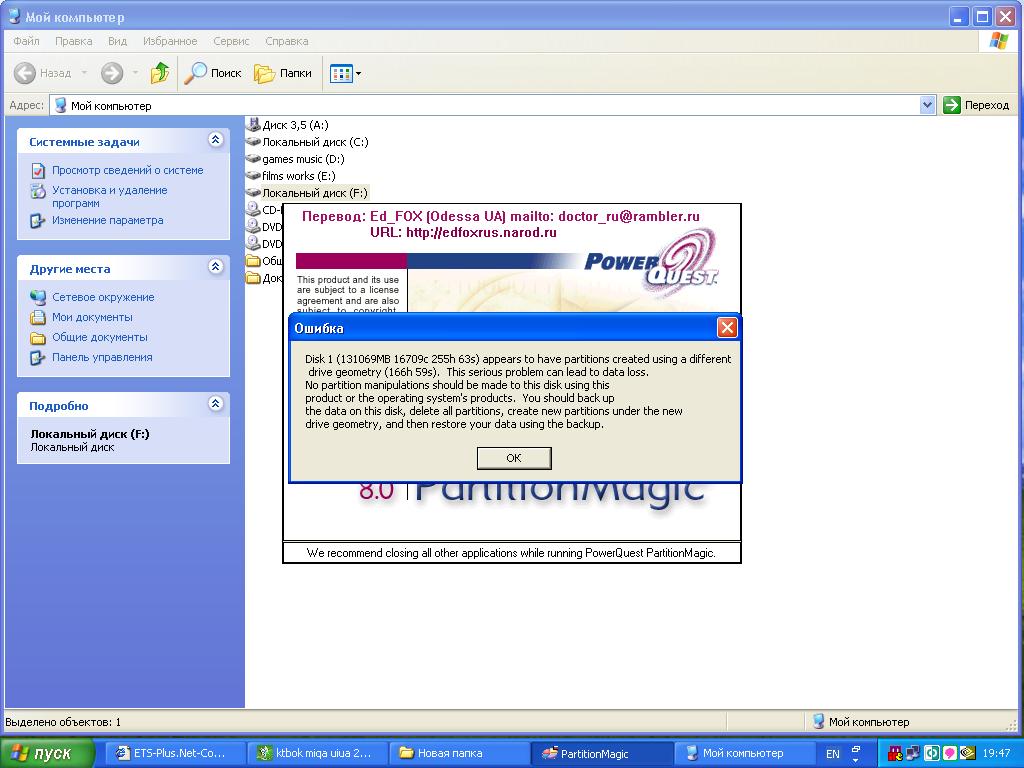Screen dimensions: 1024x768
Task: Expand the address bar dropdown
Action: click(927, 105)
